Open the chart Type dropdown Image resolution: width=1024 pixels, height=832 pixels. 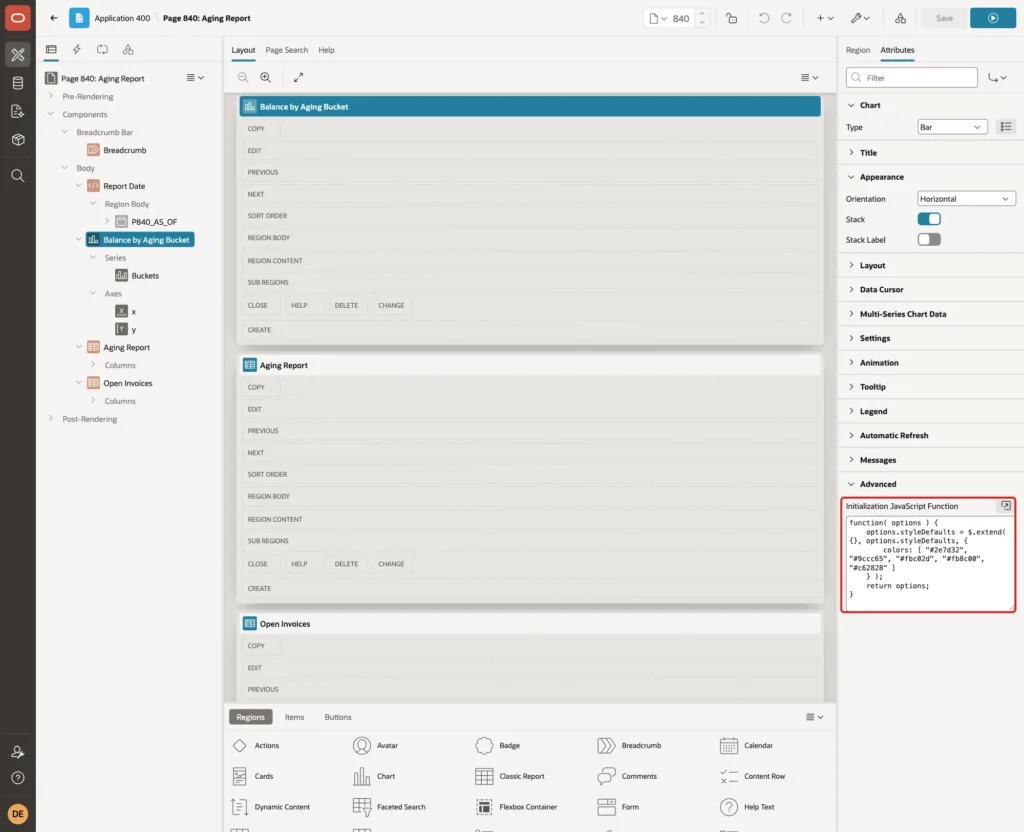[x=952, y=127]
